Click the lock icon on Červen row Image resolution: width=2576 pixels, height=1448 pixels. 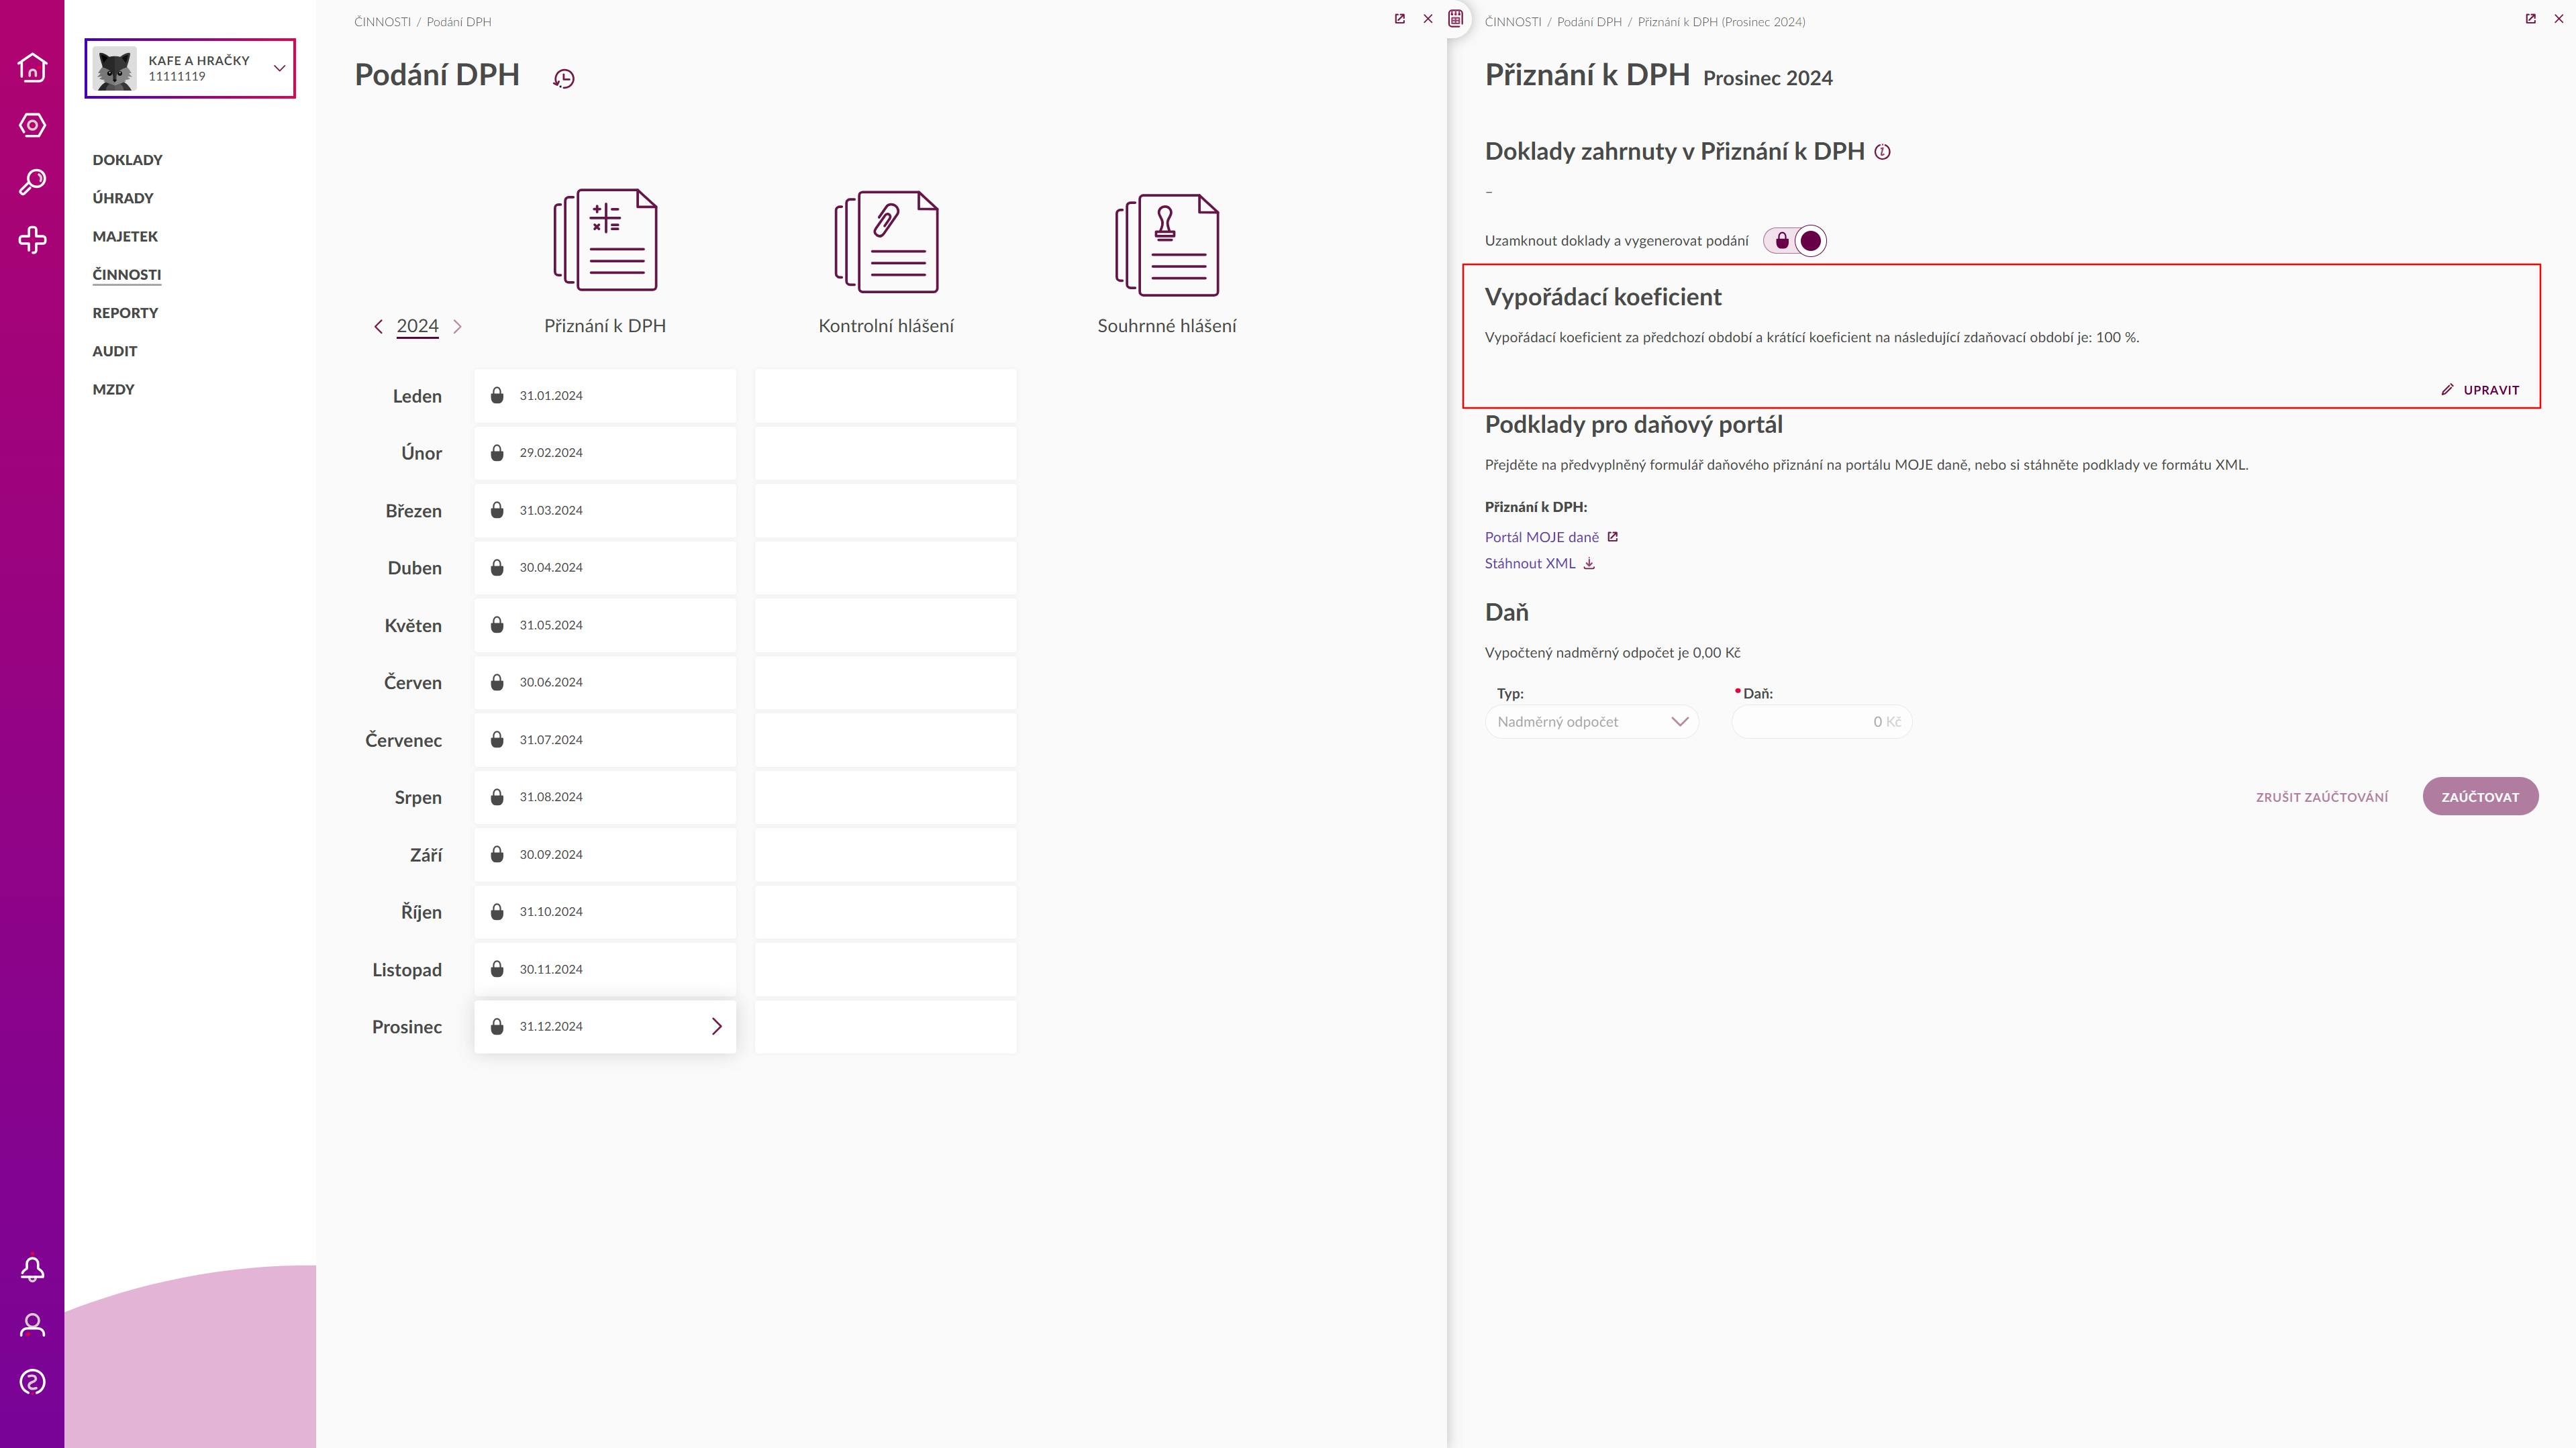click(x=497, y=682)
